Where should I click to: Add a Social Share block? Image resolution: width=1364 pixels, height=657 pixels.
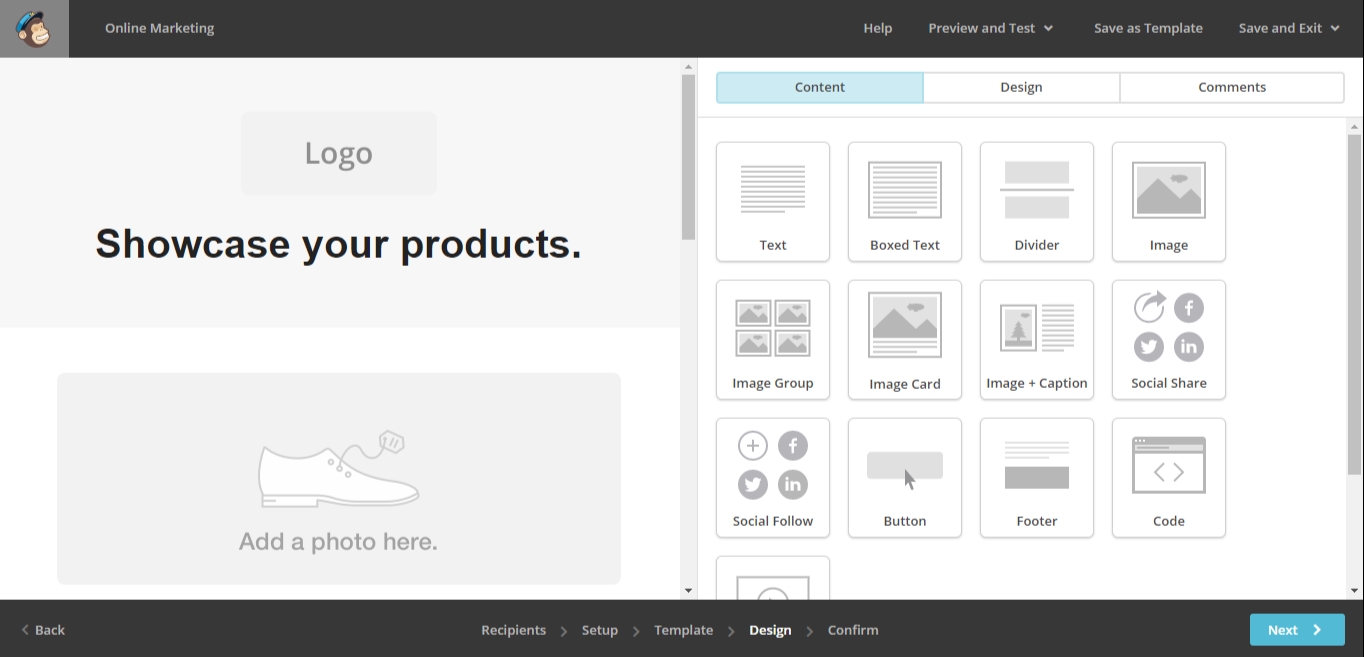click(x=1169, y=340)
